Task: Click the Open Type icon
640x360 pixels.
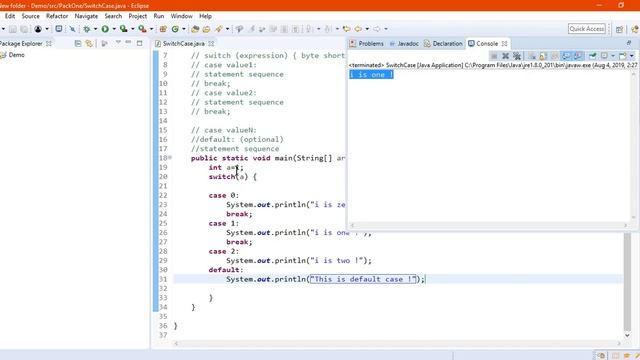Action: tap(195, 29)
